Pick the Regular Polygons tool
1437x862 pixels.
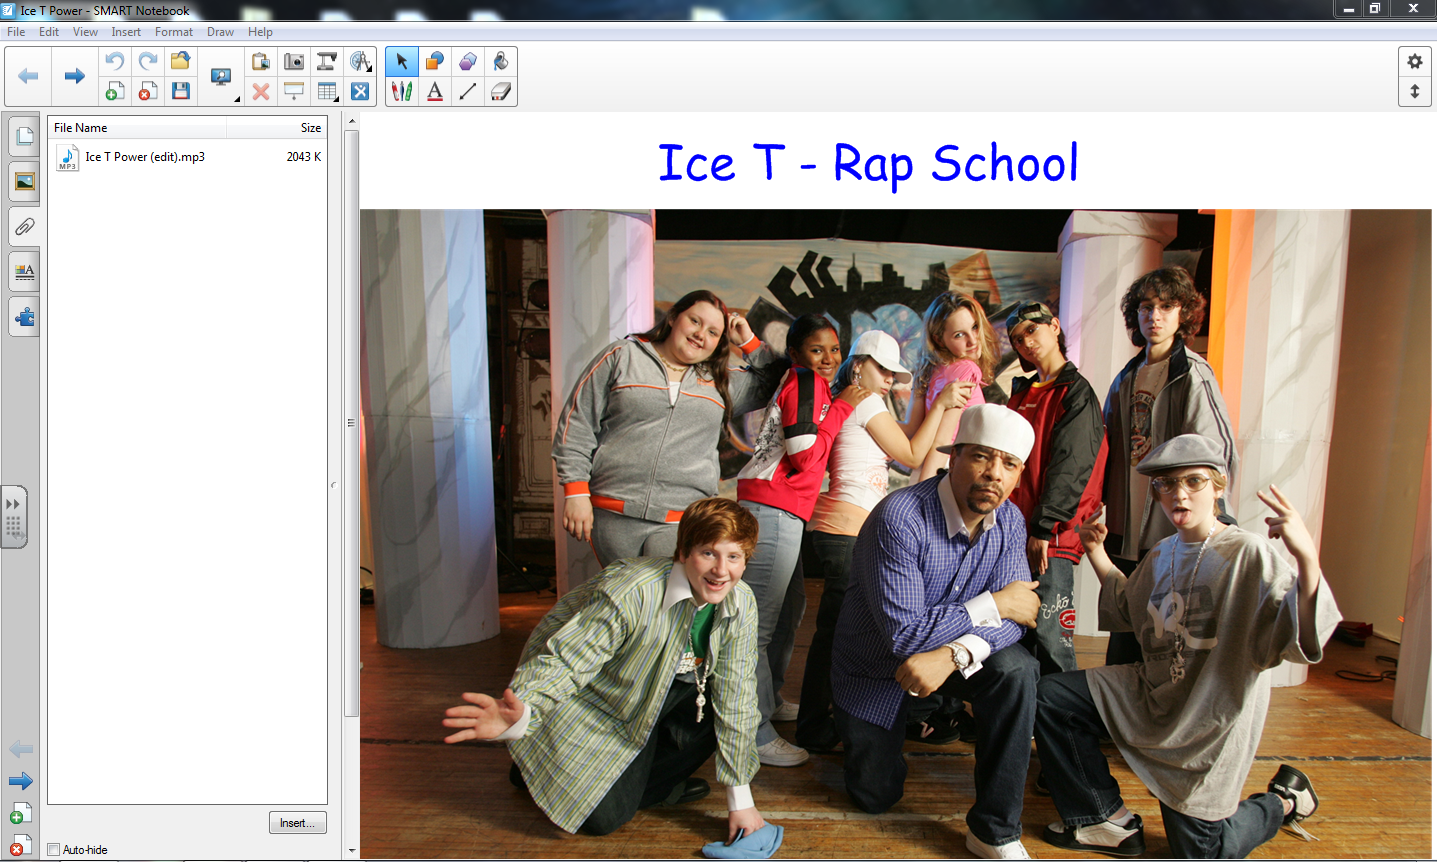pyautogui.click(x=467, y=61)
